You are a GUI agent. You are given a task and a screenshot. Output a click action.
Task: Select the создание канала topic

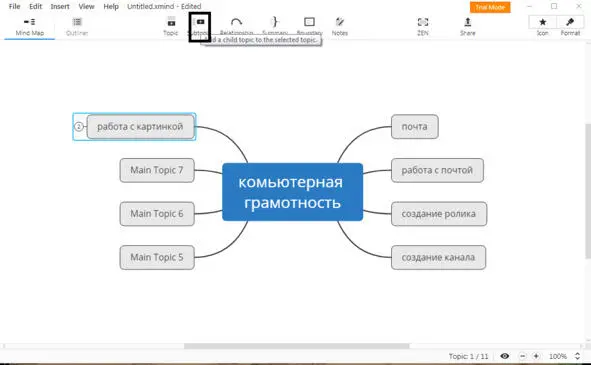point(438,258)
